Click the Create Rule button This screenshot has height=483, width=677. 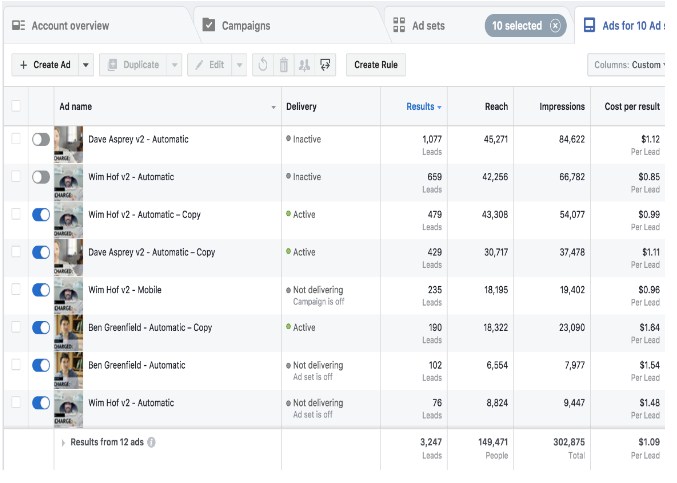click(375, 65)
